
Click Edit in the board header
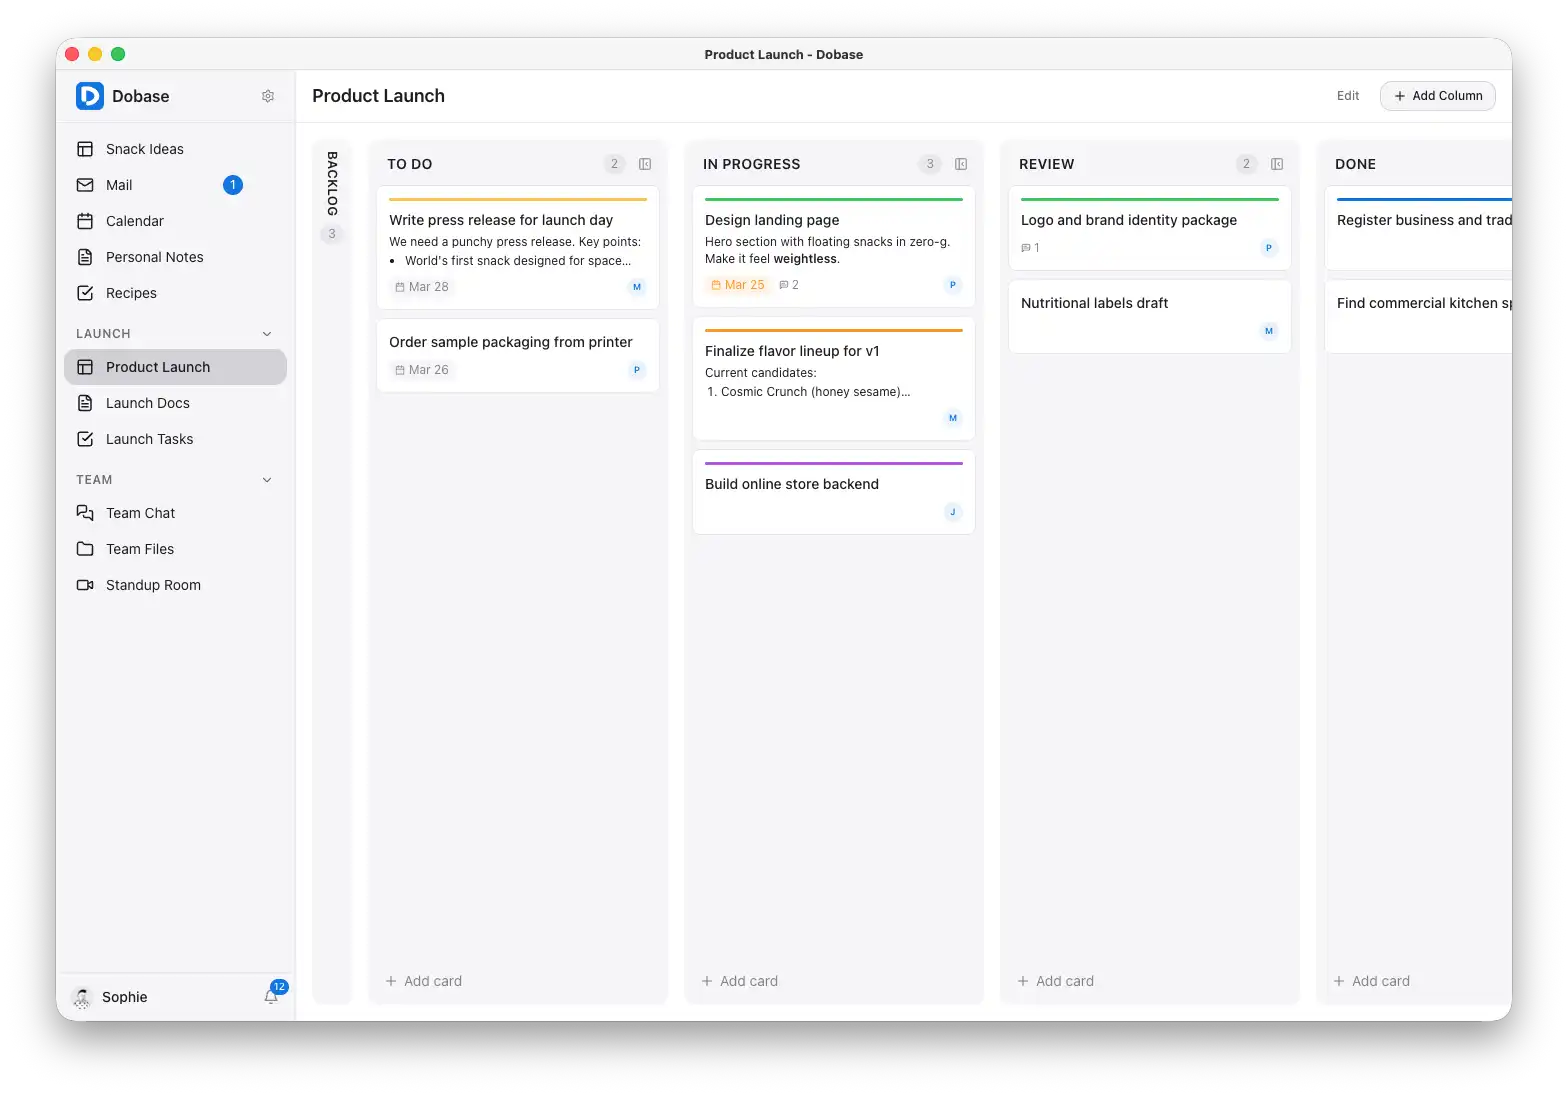coord(1347,96)
